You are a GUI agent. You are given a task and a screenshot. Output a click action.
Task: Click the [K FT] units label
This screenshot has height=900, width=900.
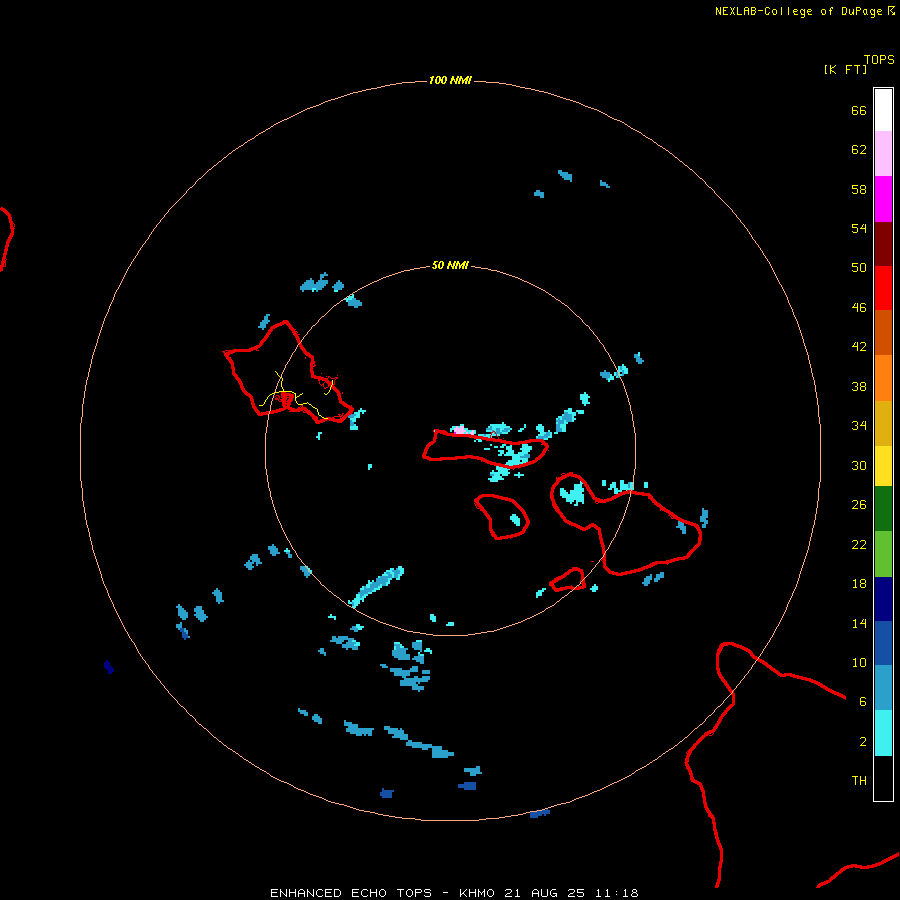pos(845,70)
